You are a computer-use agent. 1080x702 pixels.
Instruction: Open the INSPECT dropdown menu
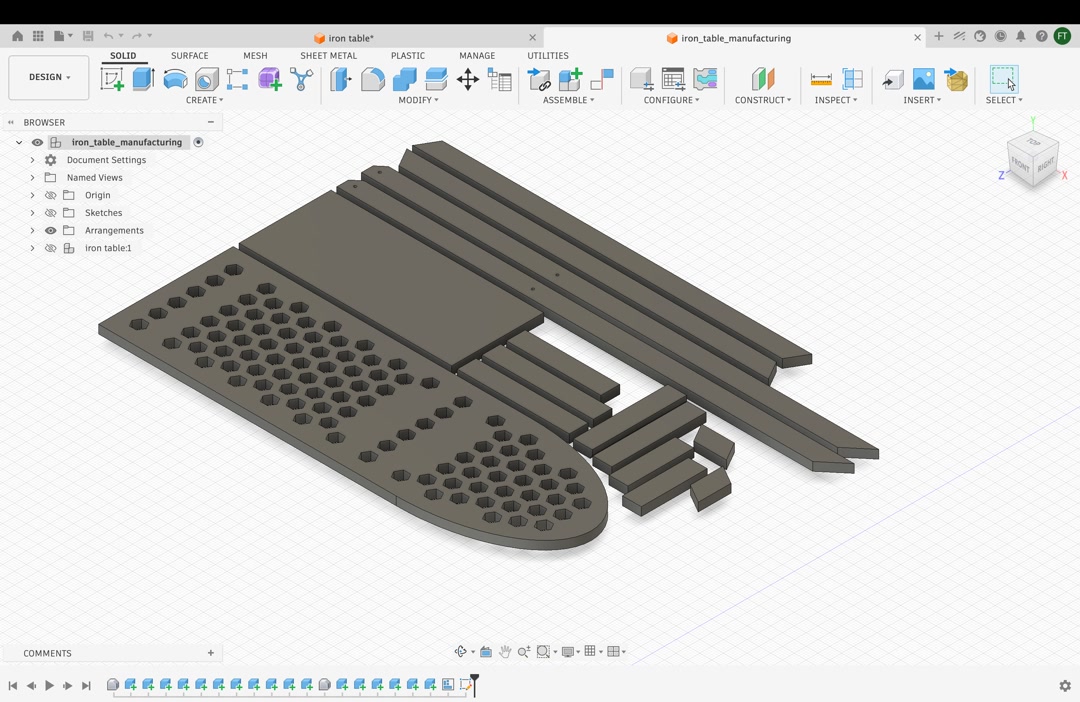[x=835, y=100]
